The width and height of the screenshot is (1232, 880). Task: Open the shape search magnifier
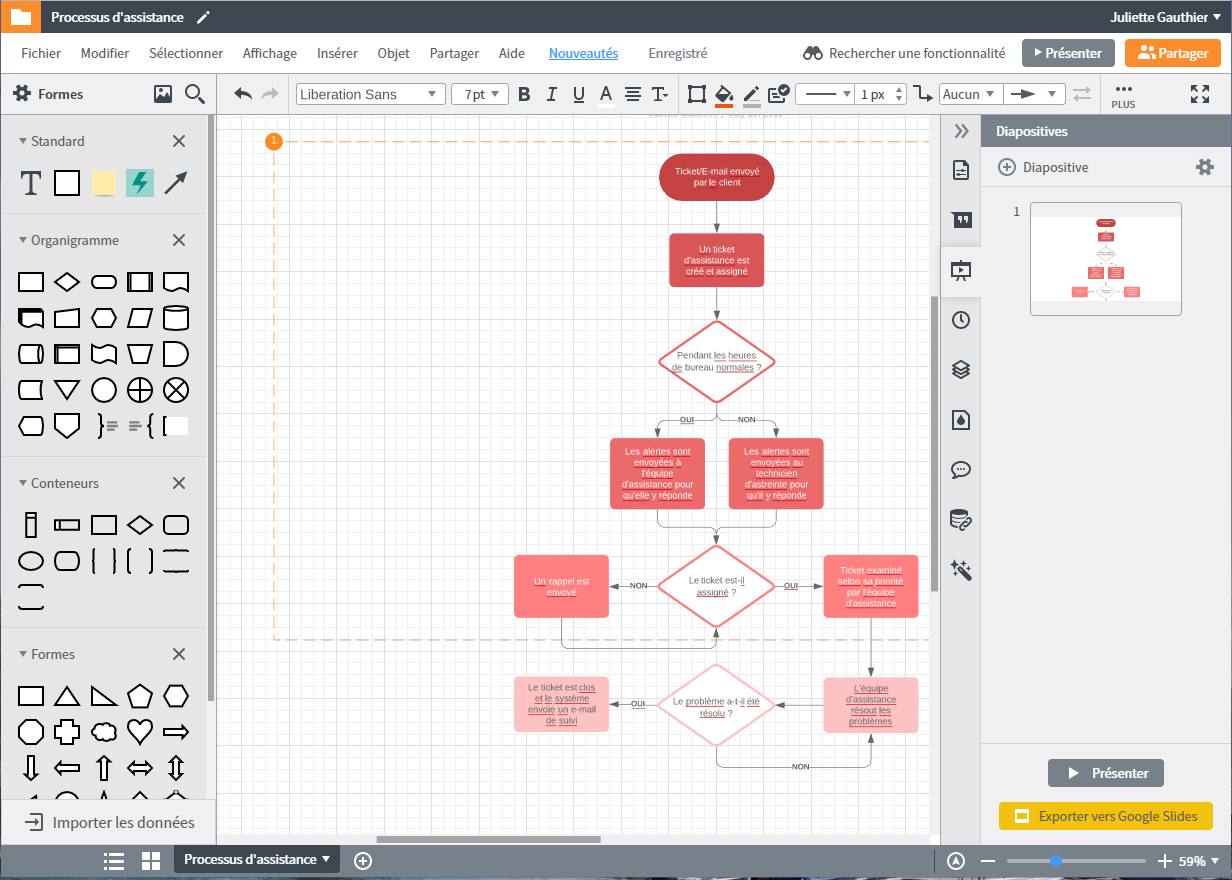click(195, 93)
